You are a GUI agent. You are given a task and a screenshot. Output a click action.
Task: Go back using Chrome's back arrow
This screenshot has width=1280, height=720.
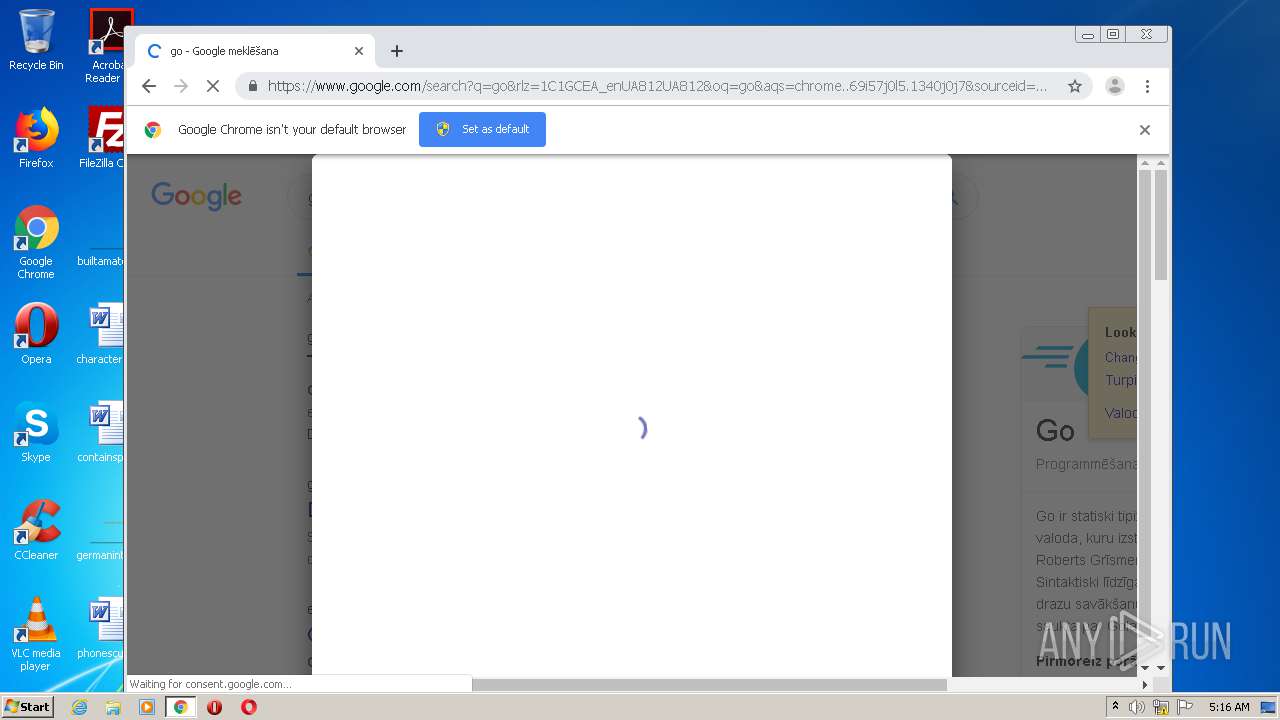pyautogui.click(x=149, y=86)
